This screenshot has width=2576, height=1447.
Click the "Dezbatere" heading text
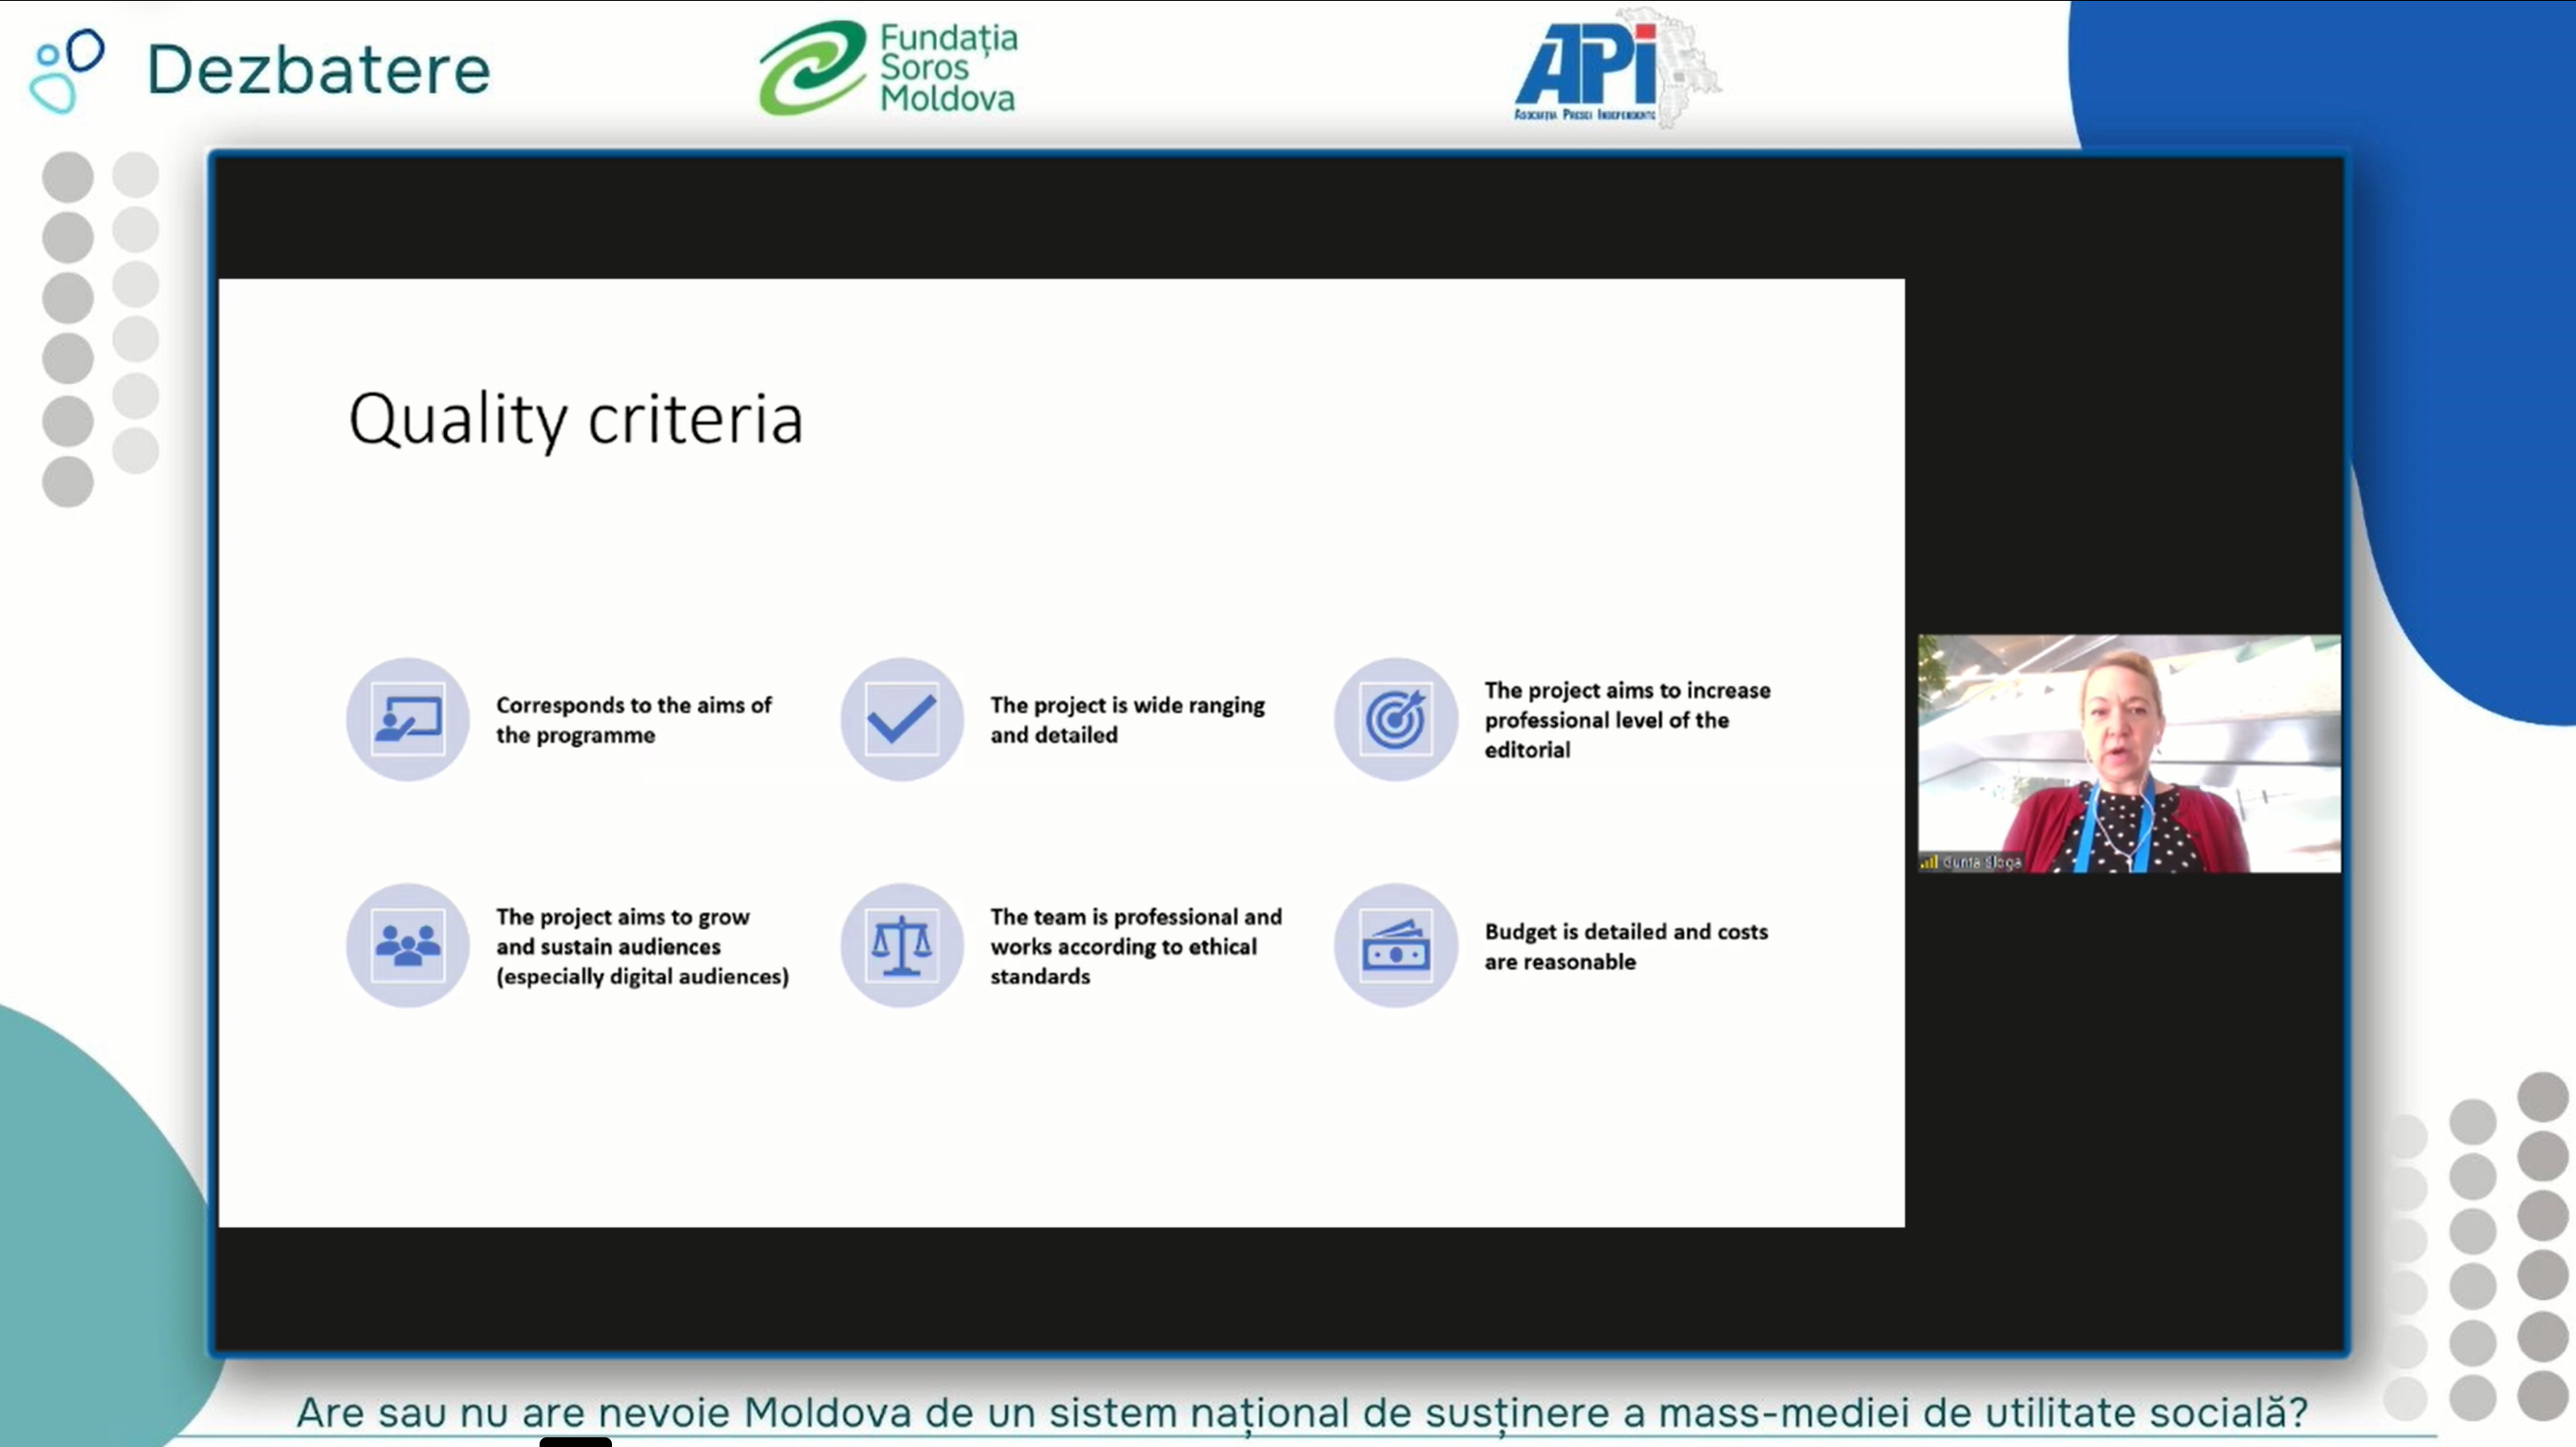319,70
